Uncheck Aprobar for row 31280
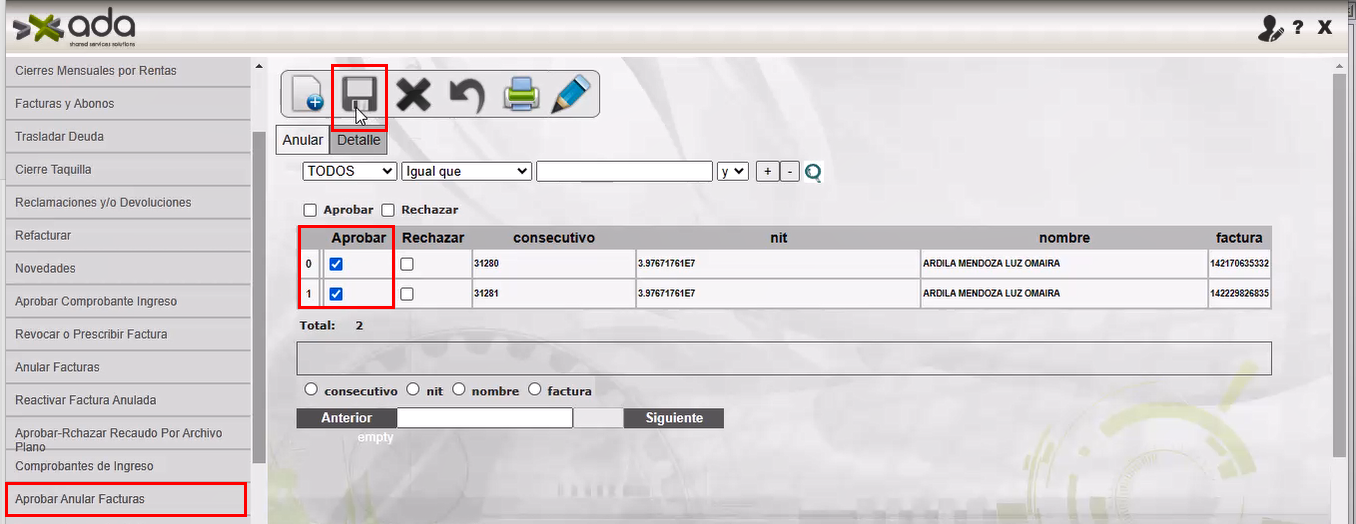Image resolution: width=1356 pixels, height=524 pixels. click(x=336, y=264)
